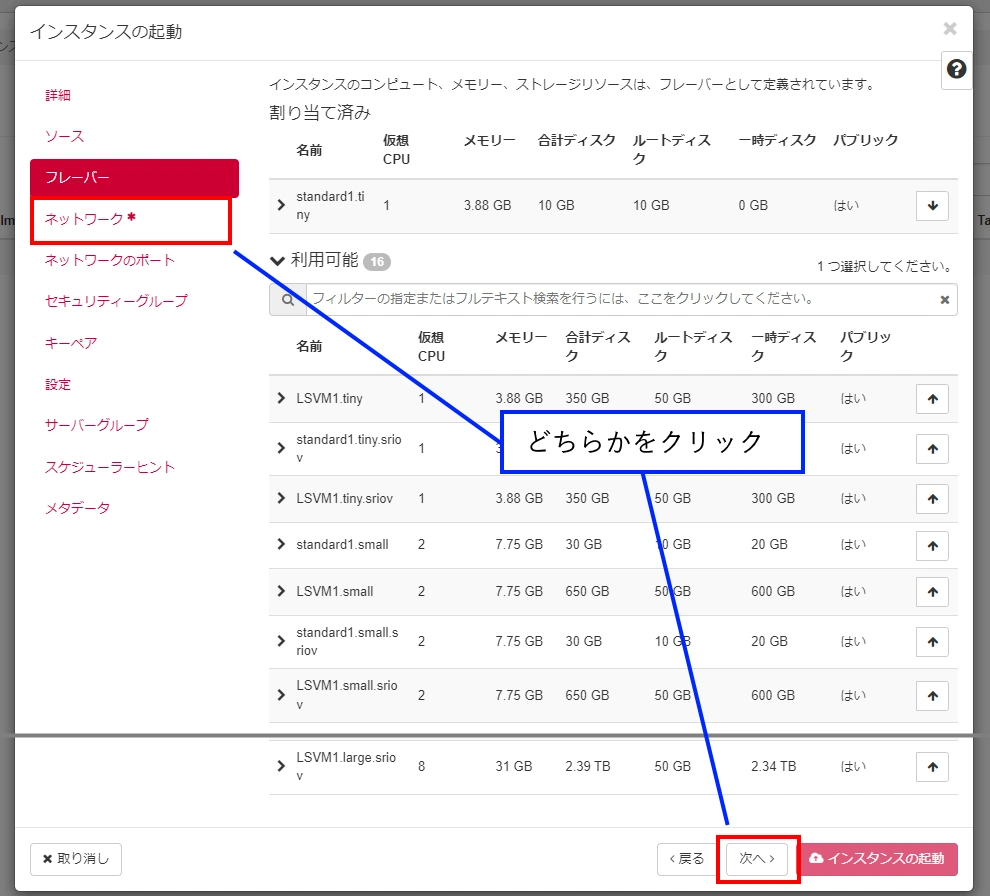Add LSVM1.small flavor with up arrow
The height and width of the screenshot is (896, 990).
click(932, 592)
